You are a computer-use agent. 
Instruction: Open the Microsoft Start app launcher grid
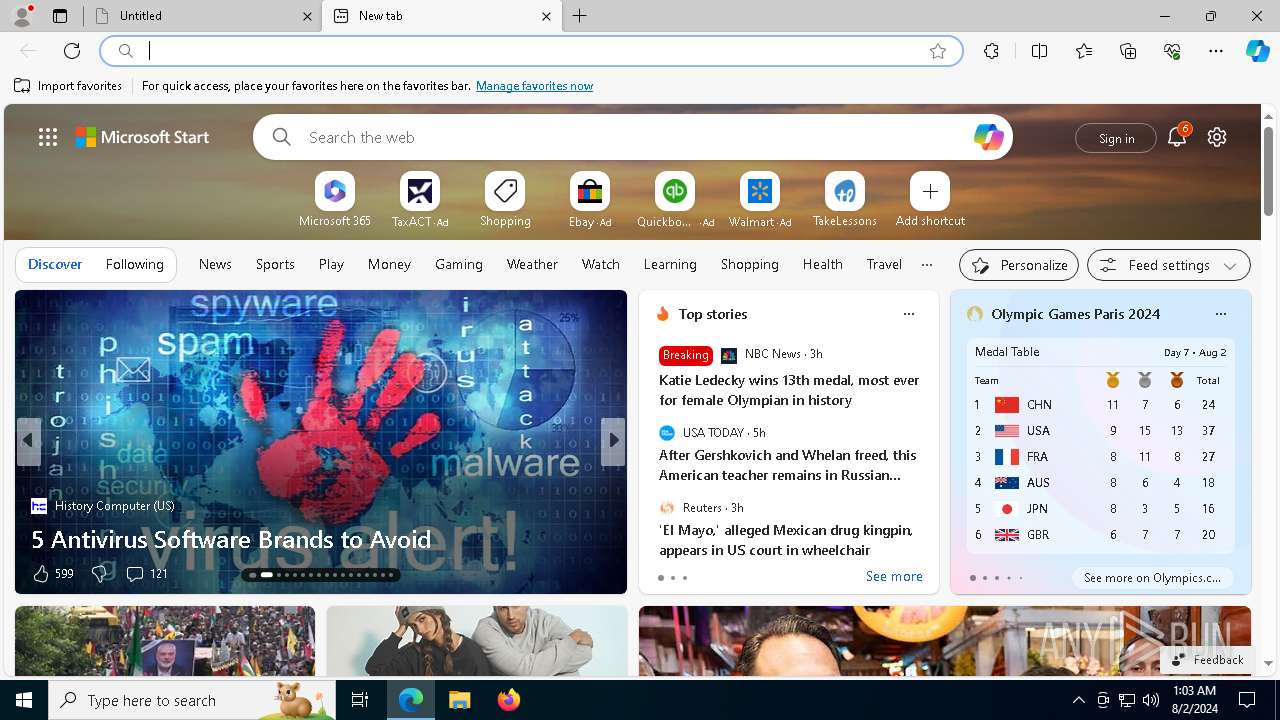(48, 137)
